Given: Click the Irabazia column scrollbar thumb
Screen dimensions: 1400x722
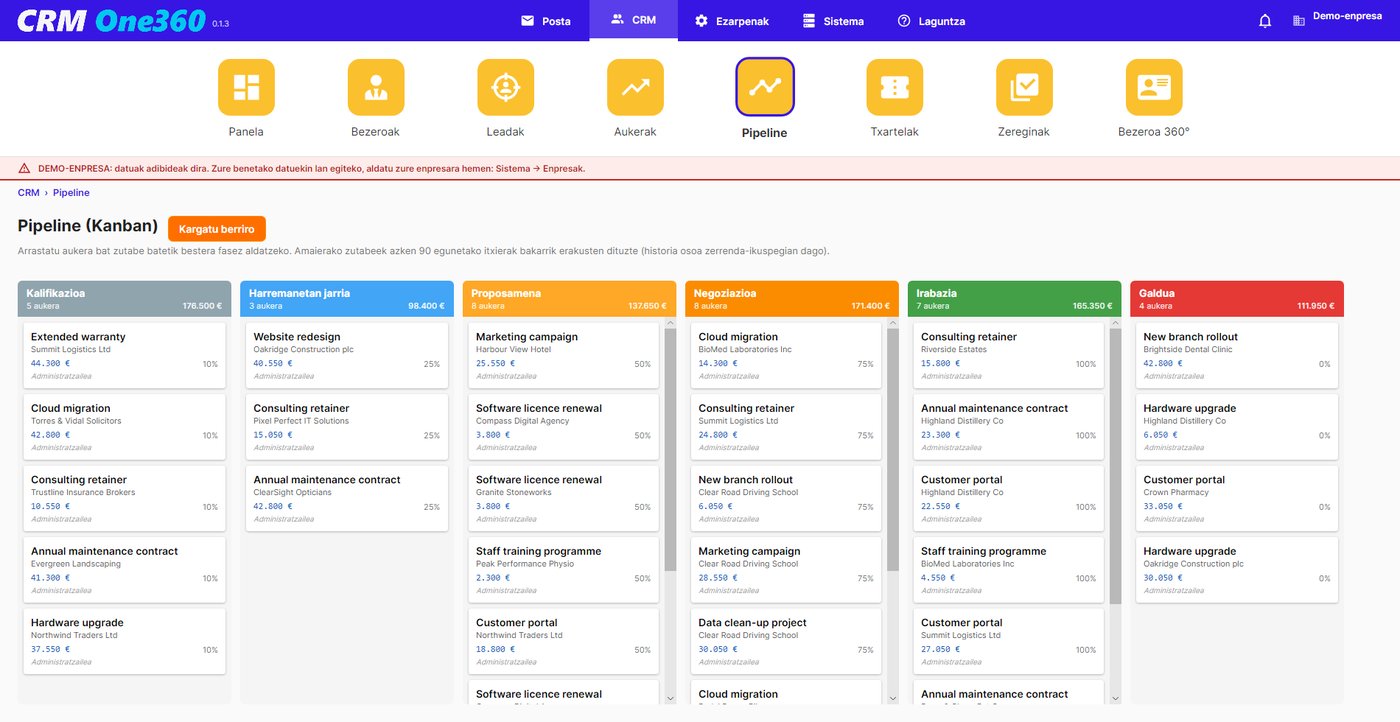Looking at the screenshot, I should [x=1115, y=466].
